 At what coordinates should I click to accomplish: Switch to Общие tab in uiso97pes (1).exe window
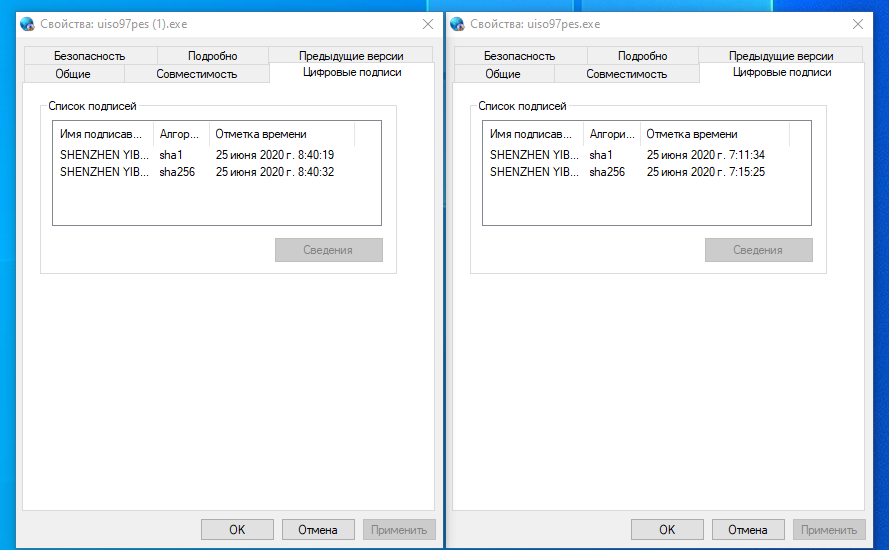(x=73, y=74)
